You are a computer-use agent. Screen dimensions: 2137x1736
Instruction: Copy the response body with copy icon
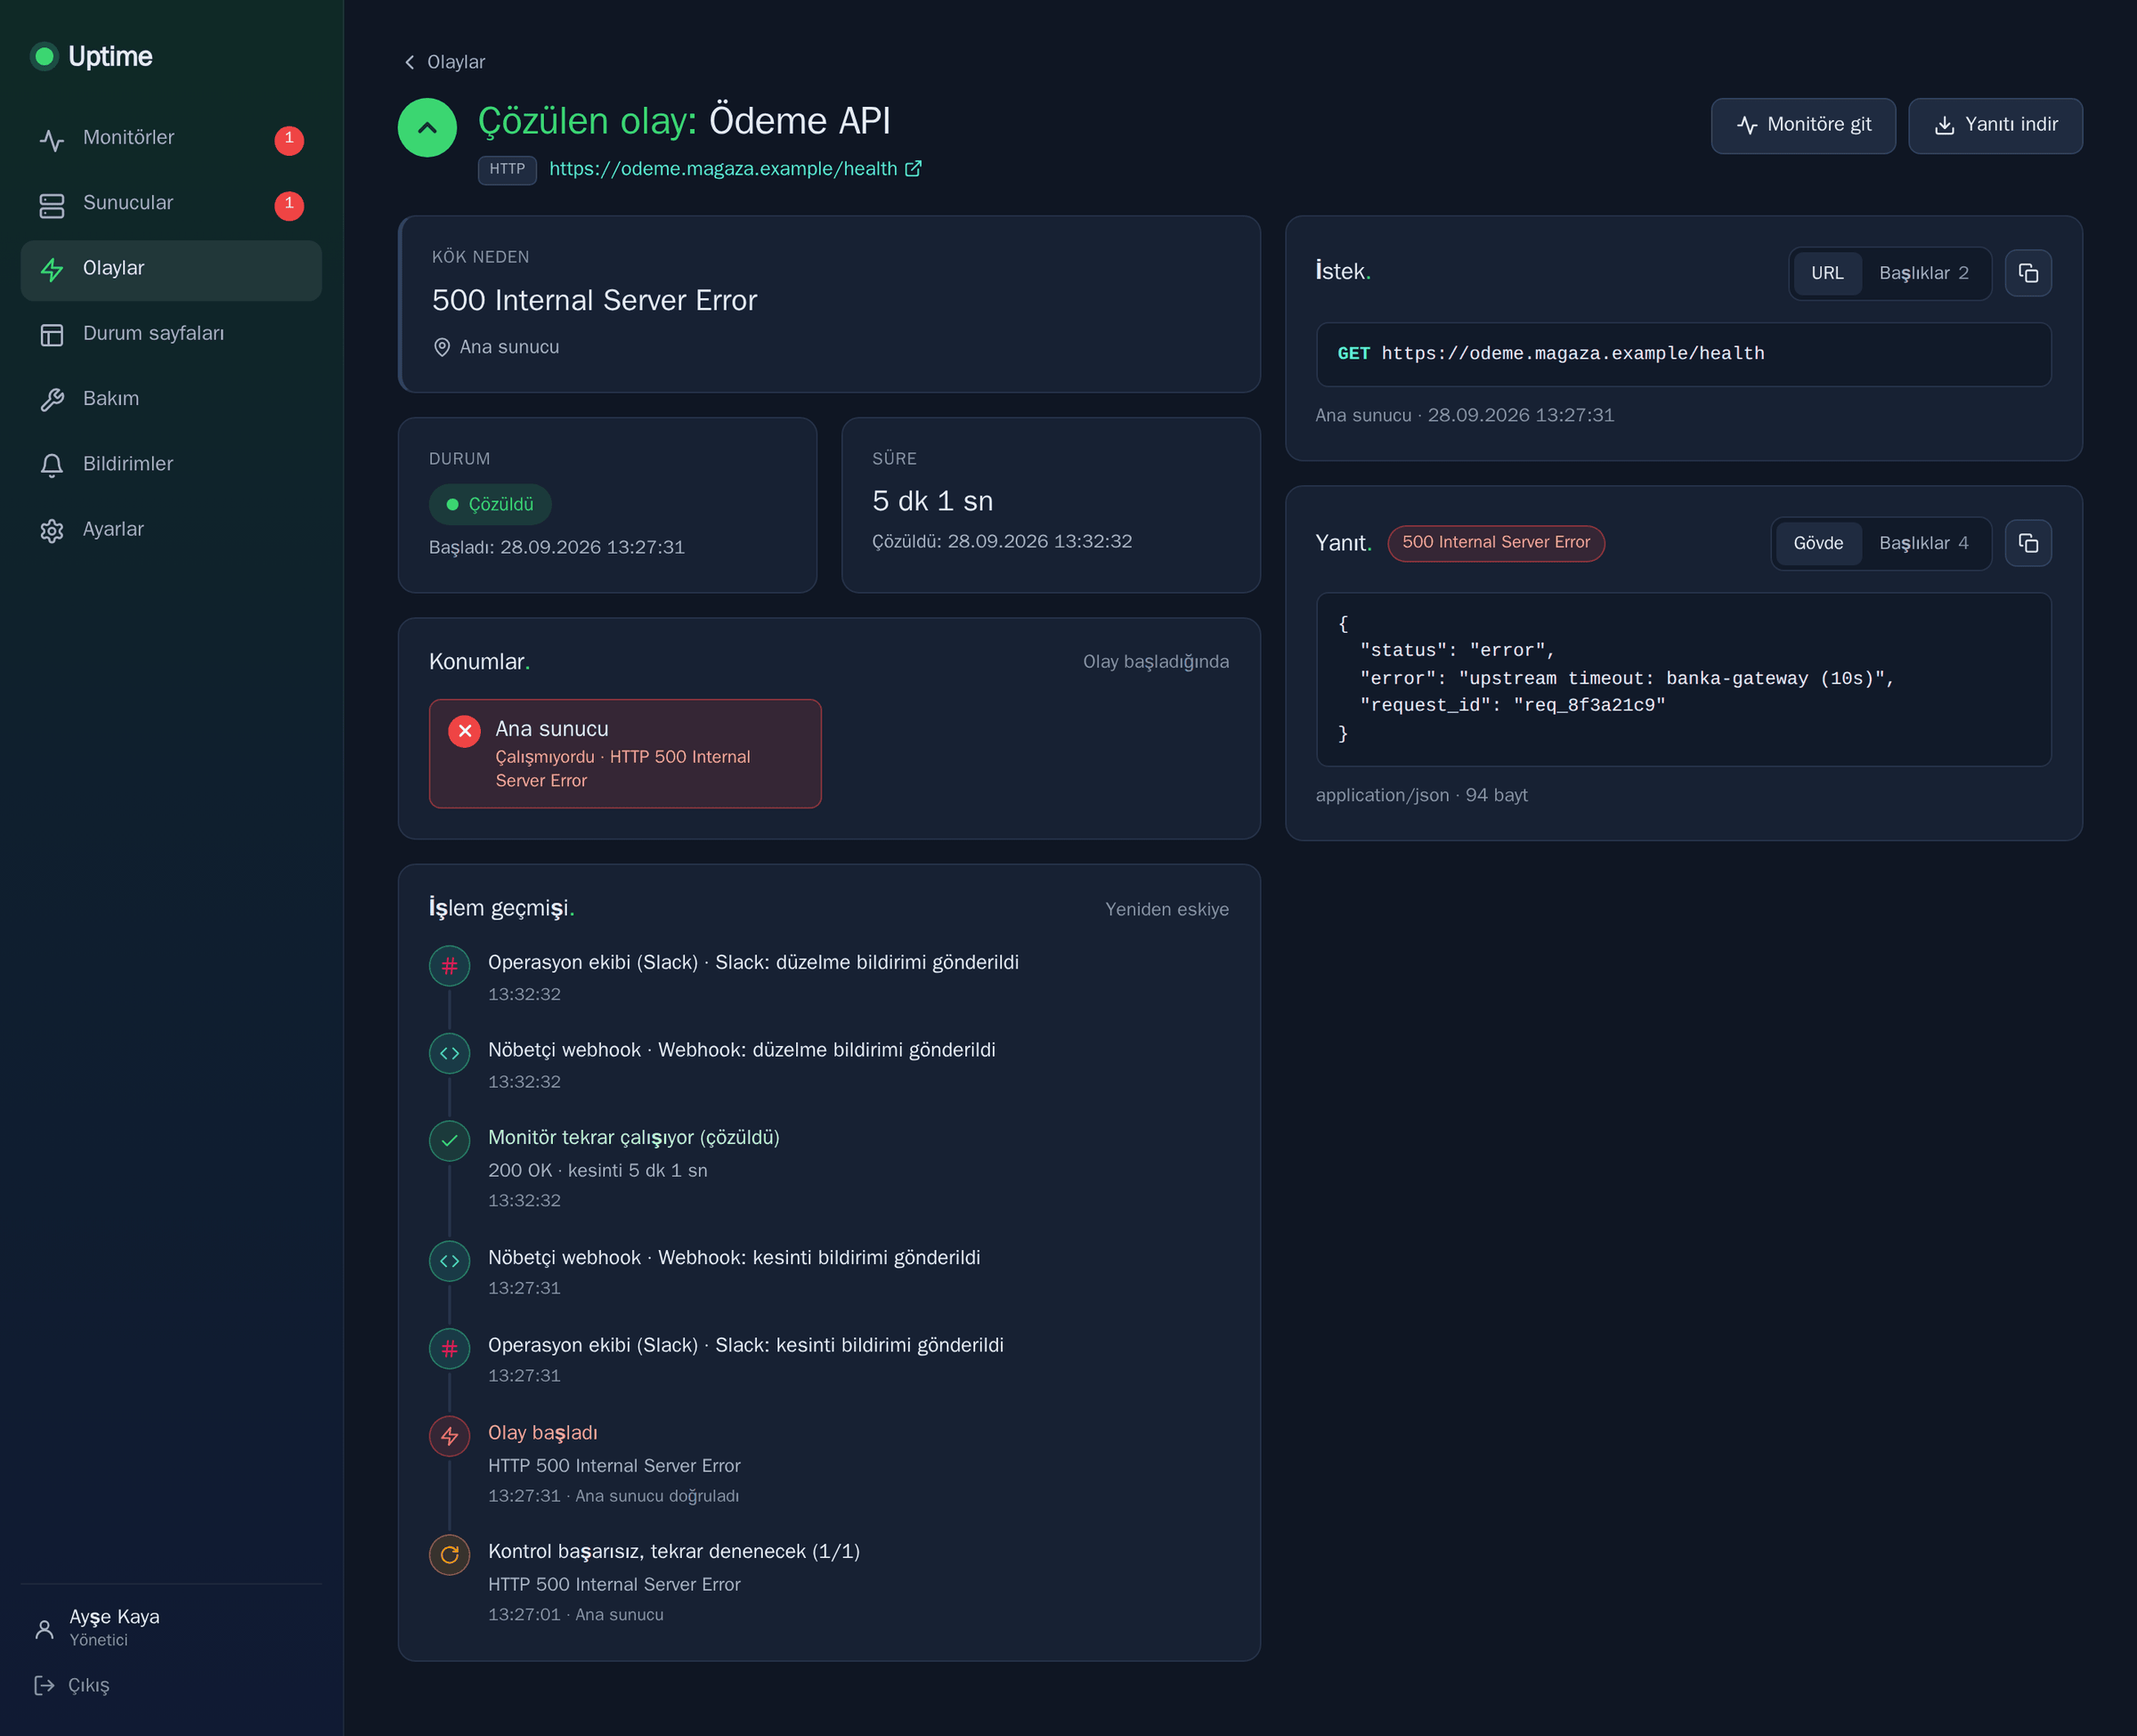coord(2027,543)
